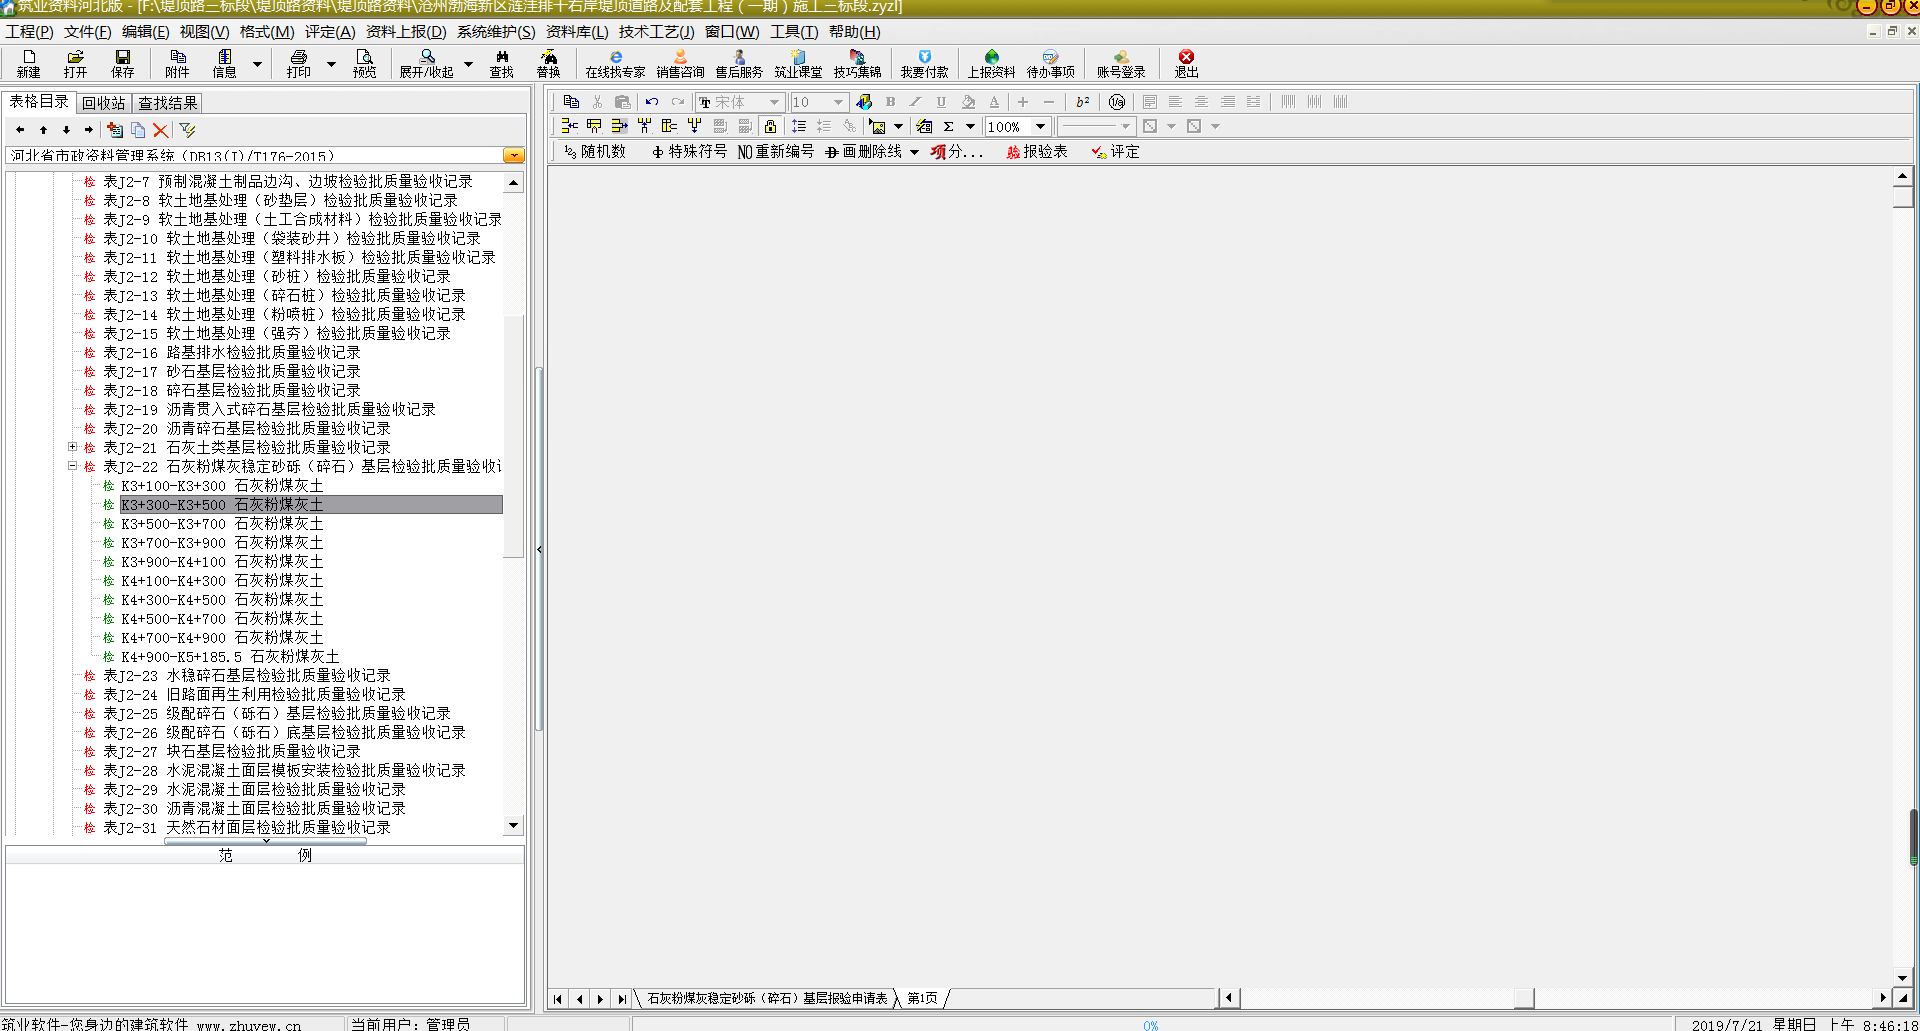Click the insert picture icon

(x=877, y=126)
